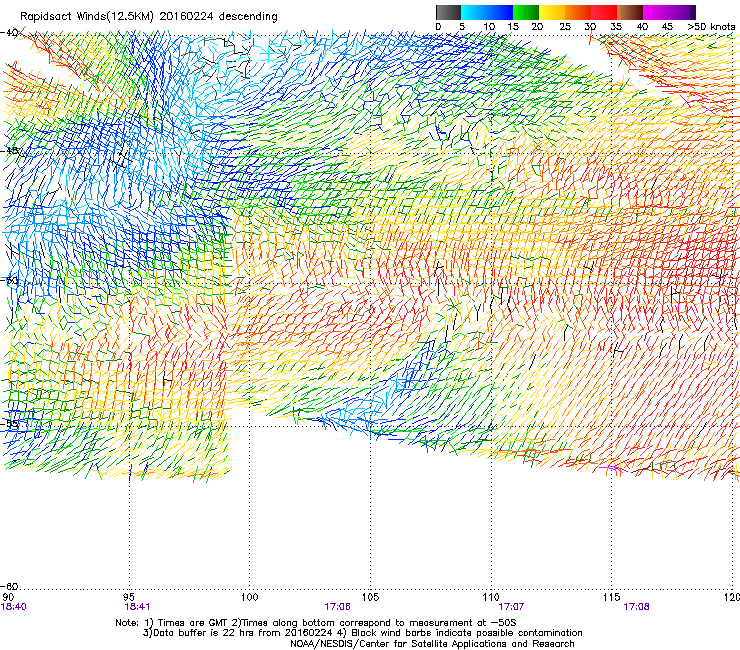Click the 18:41 pass time label

coord(137,607)
